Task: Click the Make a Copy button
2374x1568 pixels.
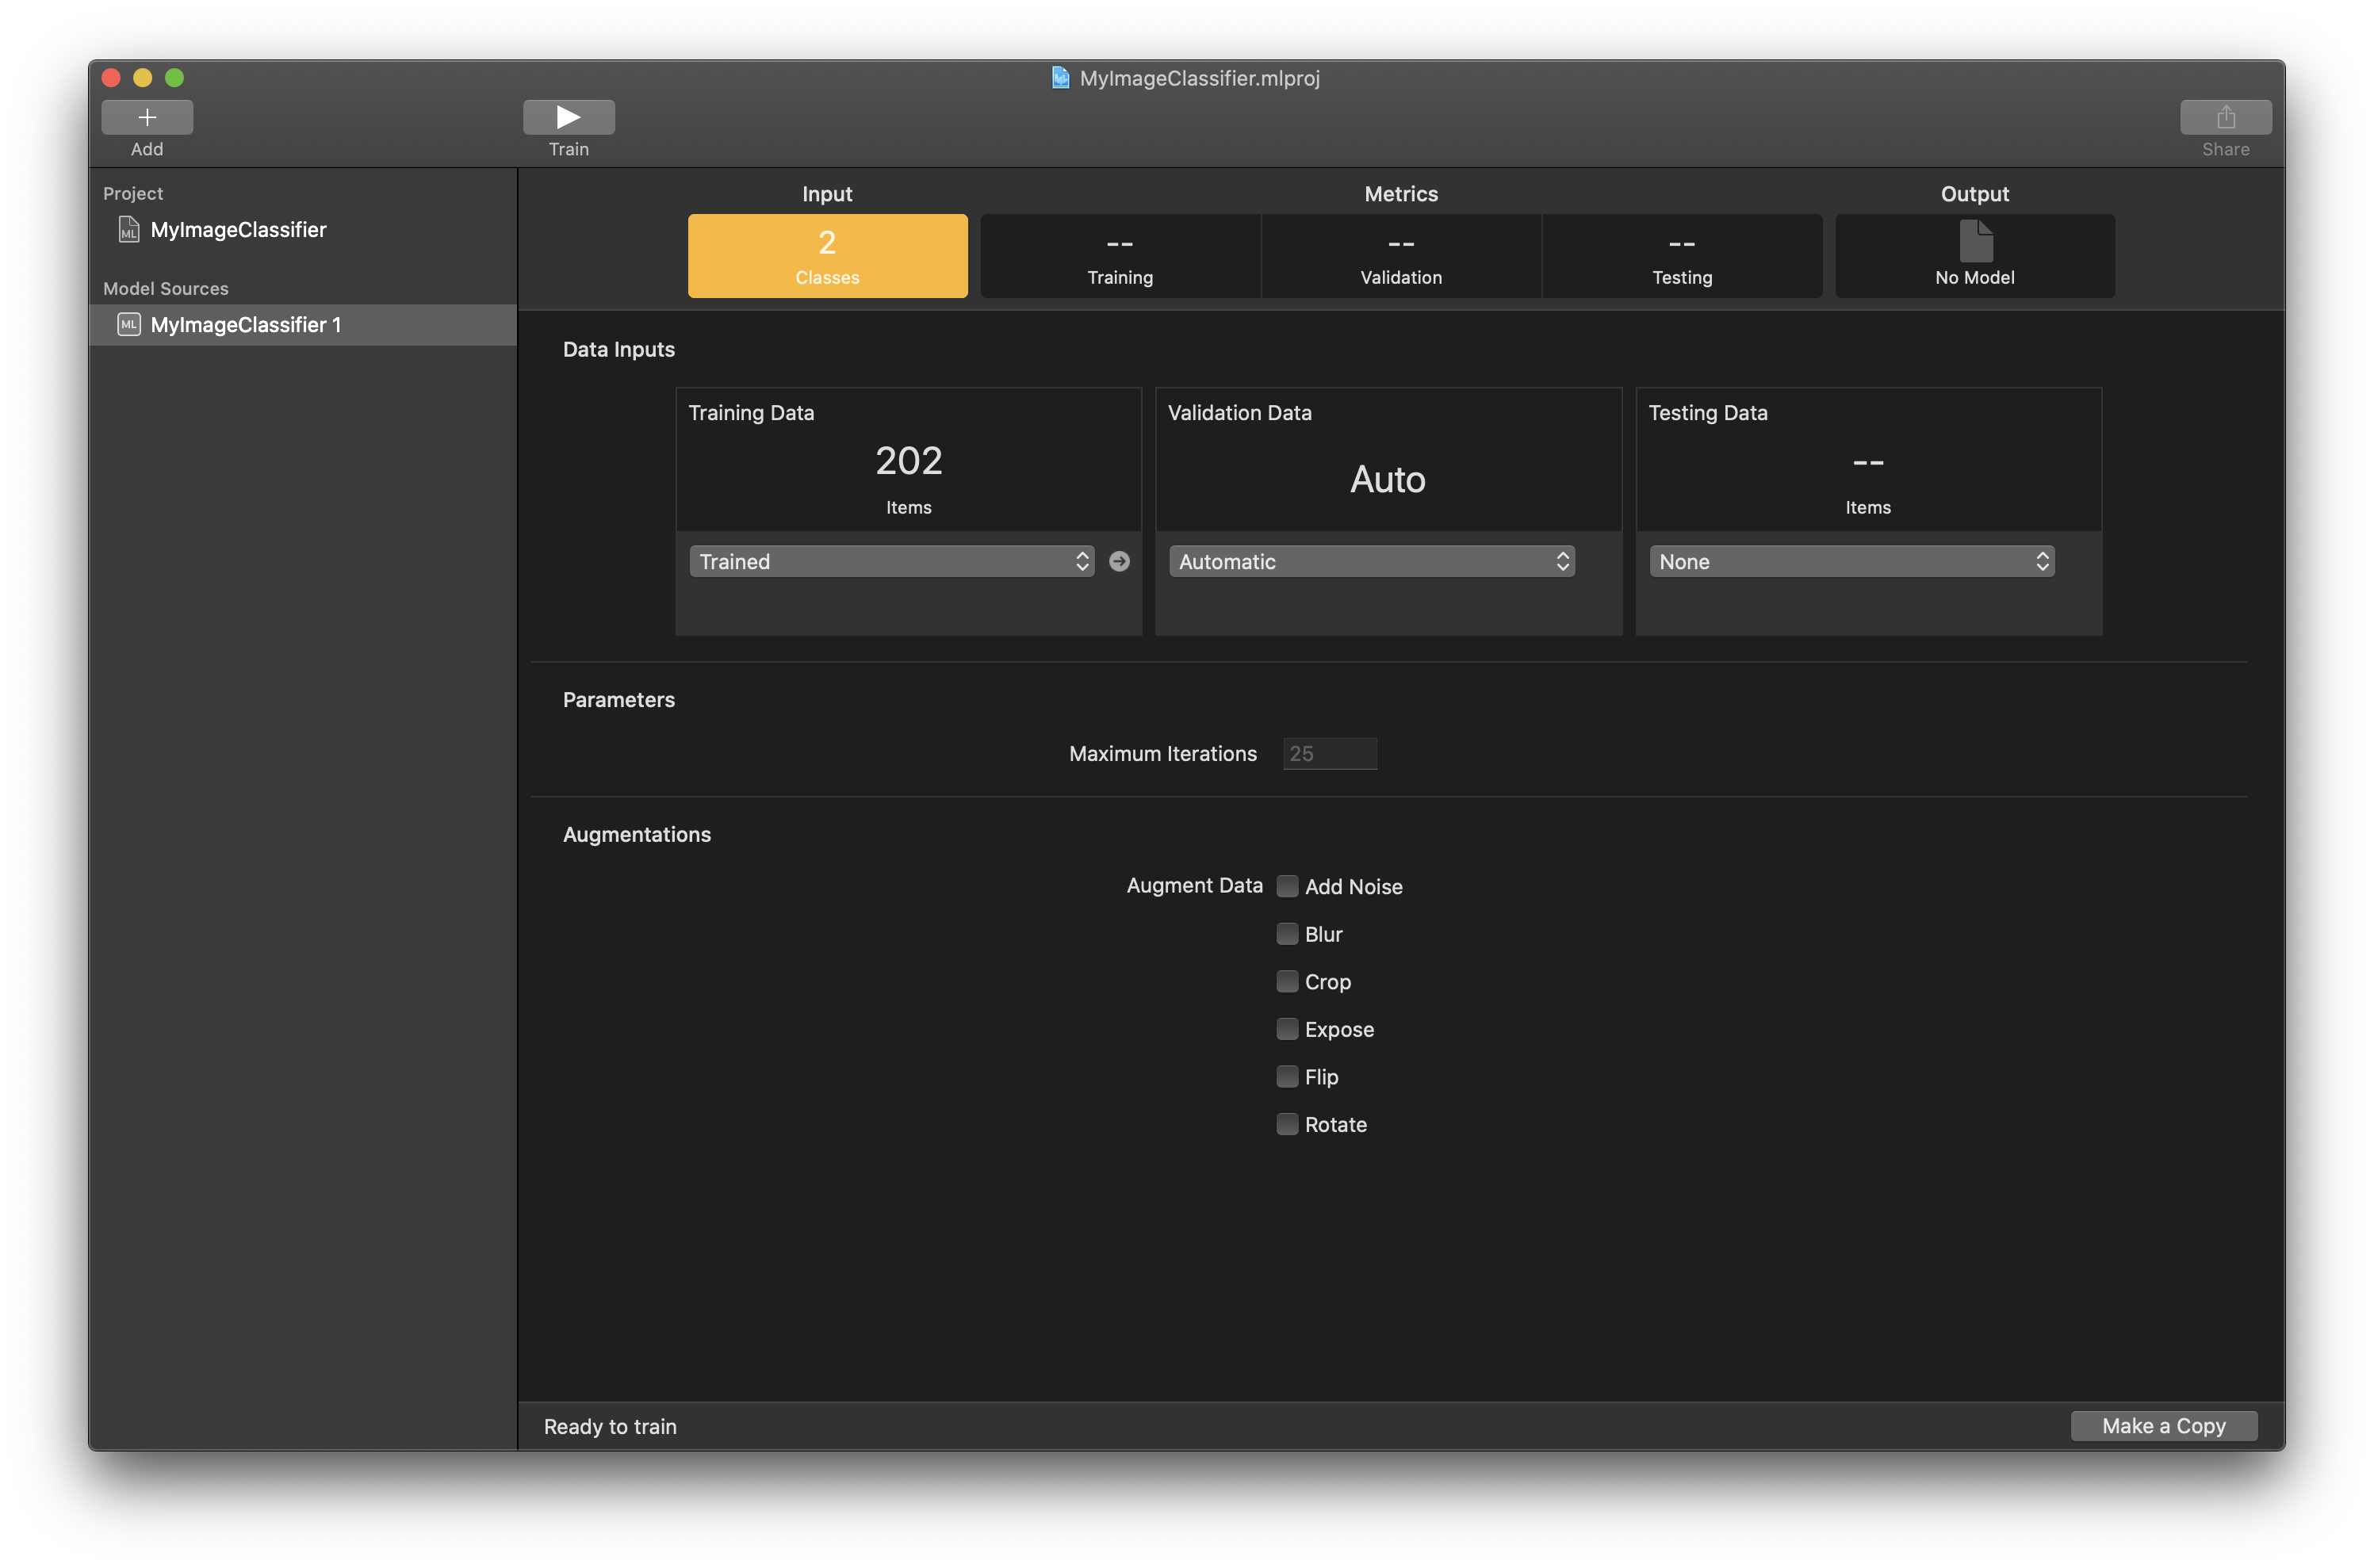Action: click(x=2163, y=1426)
